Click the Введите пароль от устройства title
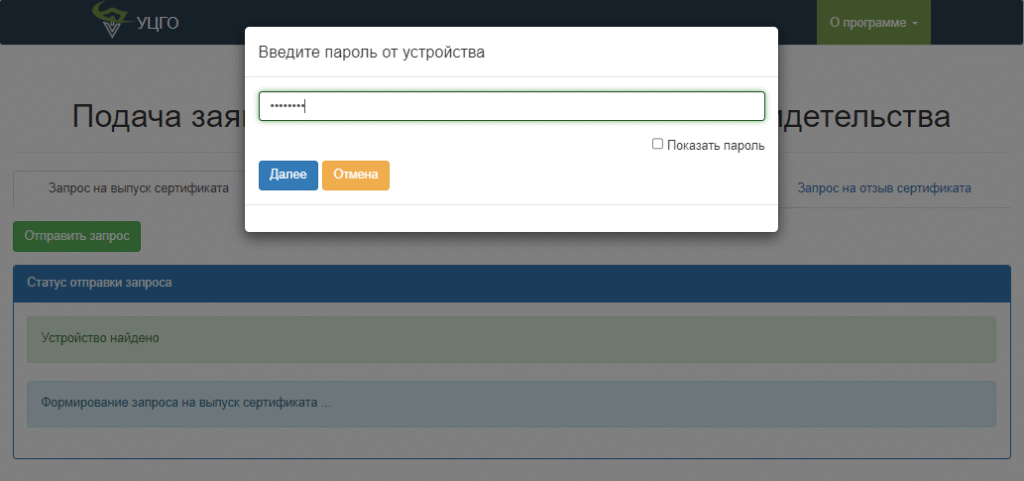Image resolution: width=1024 pixels, height=481 pixels. [372, 53]
